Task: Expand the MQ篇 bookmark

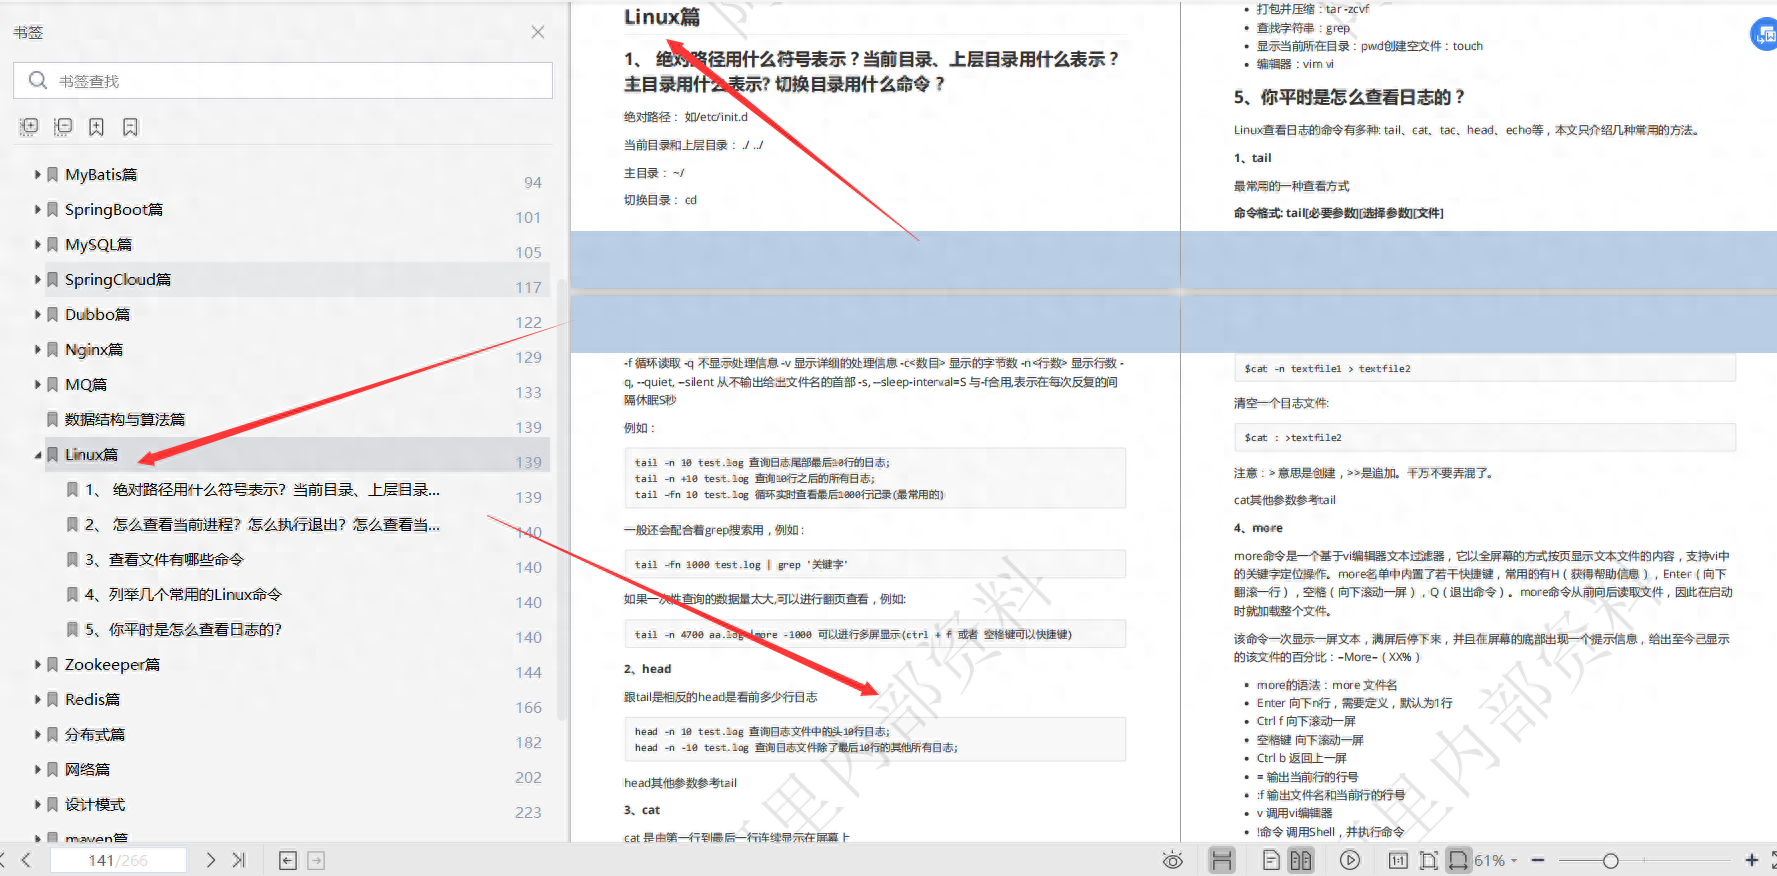Action: click(38, 384)
